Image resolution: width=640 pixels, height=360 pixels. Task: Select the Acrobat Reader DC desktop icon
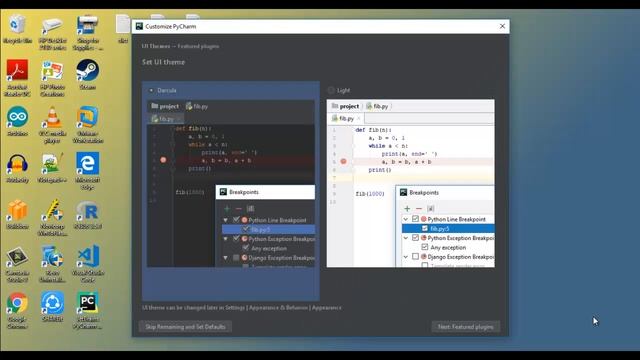(x=17, y=78)
